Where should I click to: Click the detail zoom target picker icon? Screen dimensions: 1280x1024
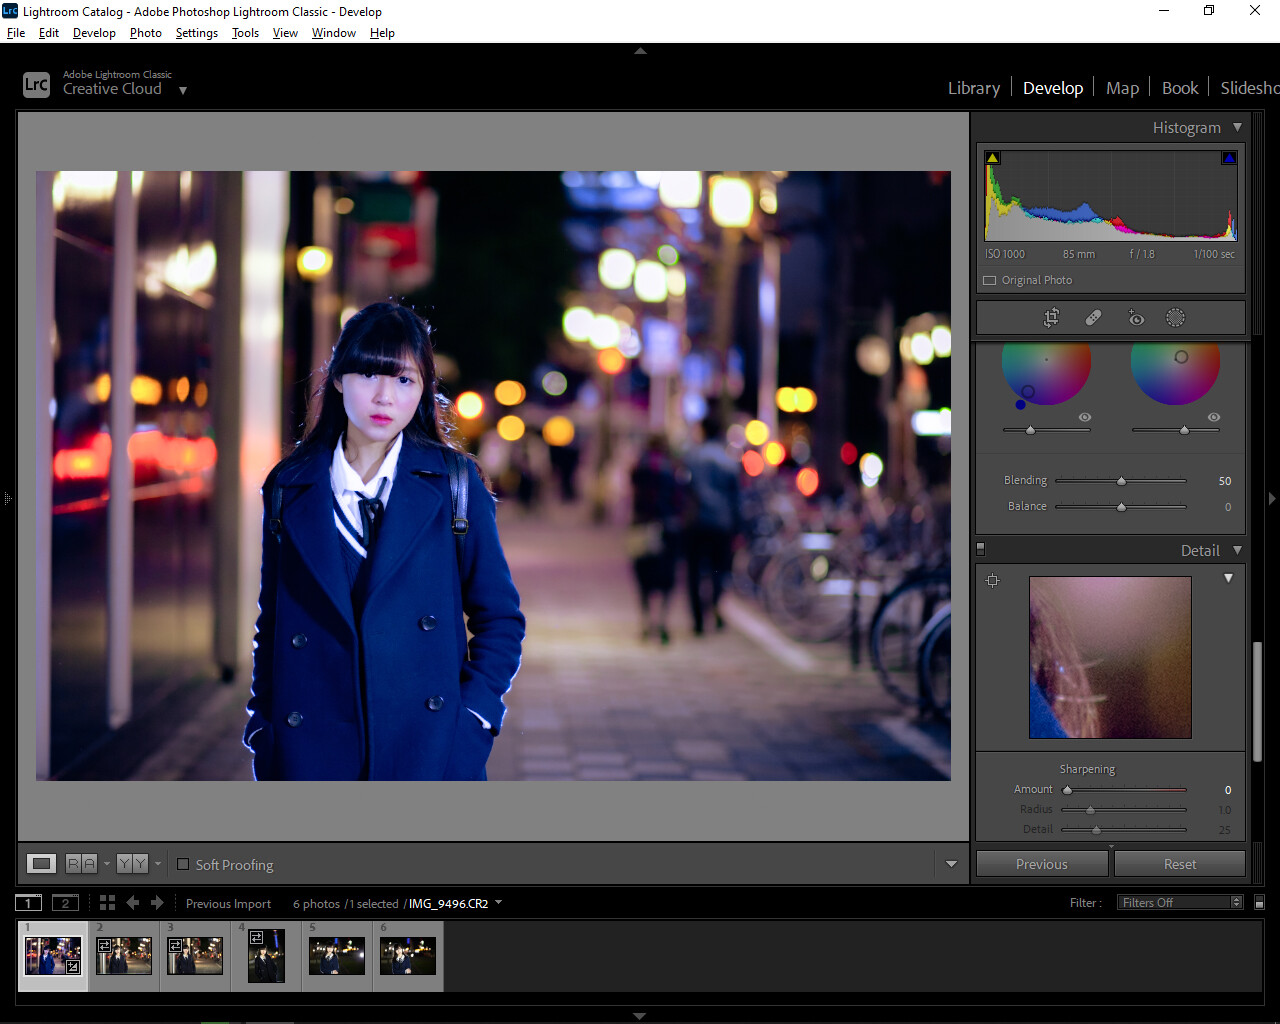click(993, 580)
